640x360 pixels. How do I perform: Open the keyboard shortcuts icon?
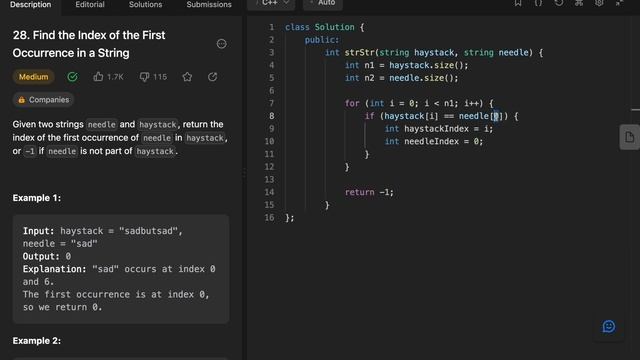click(579, 3)
